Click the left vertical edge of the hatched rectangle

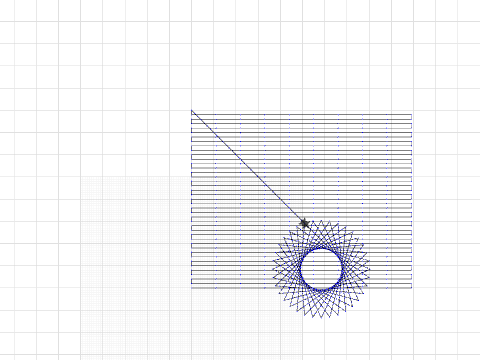click(192, 200)
